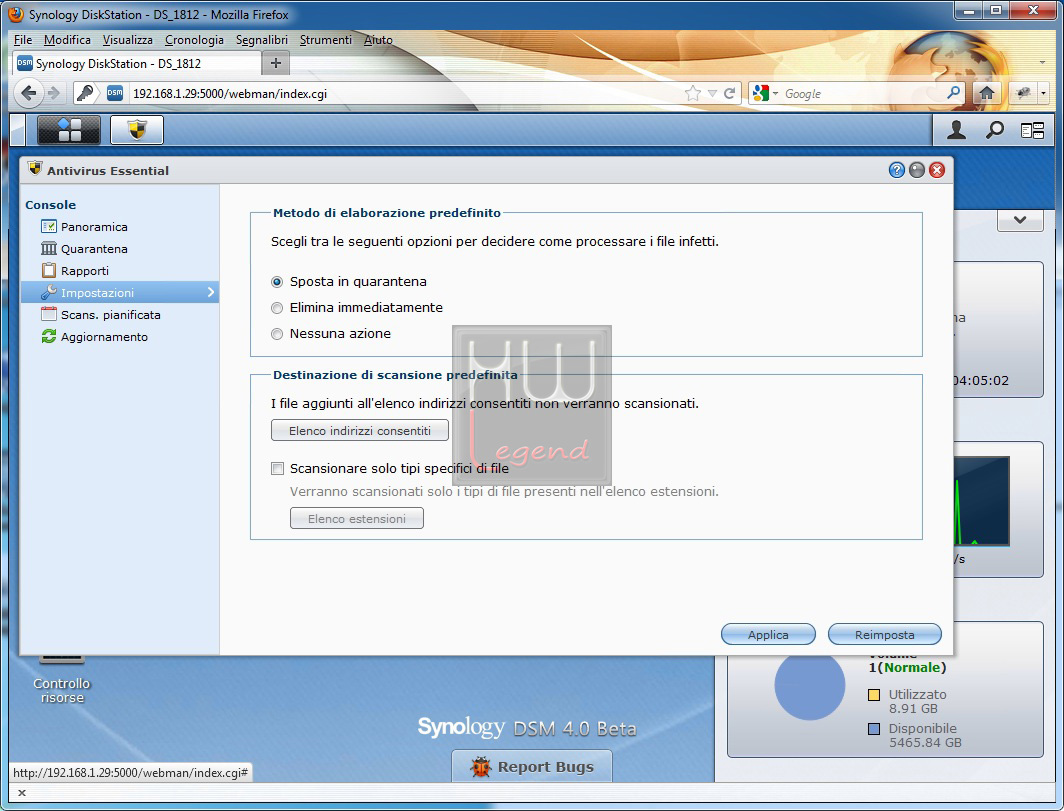Click the Utilizzato yellow legend swatch
Image resolution: width=1064 pixels, height=811 pixels.
coord(874,695)
